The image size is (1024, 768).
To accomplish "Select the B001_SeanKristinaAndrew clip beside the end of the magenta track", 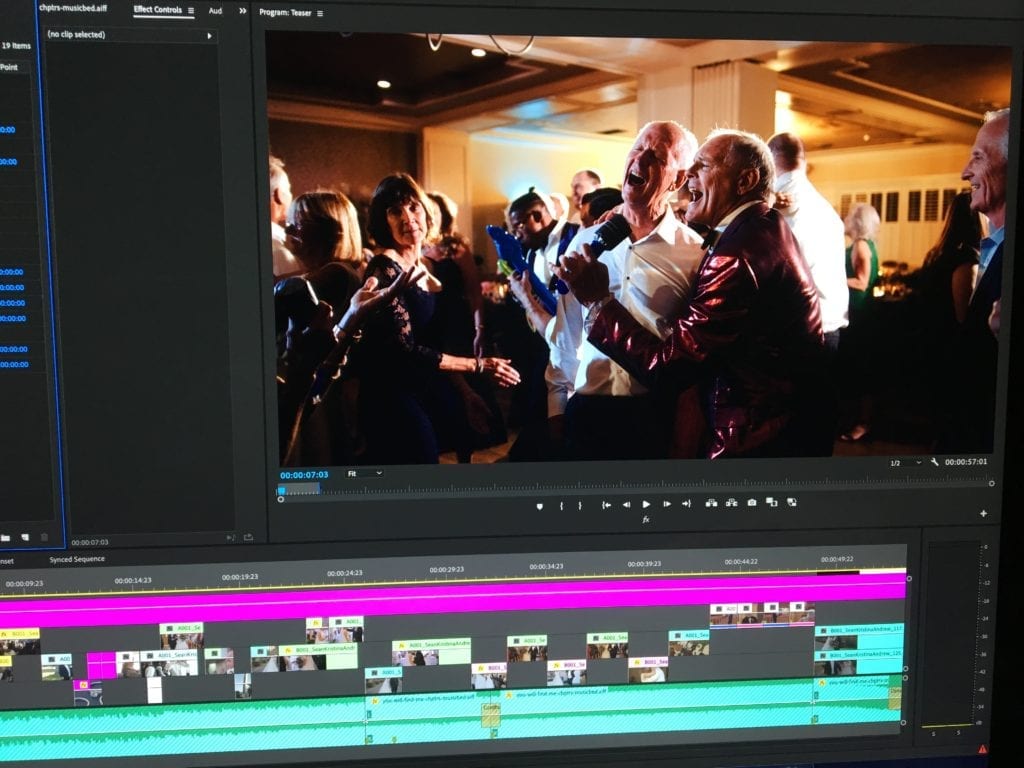I will click(x=859, y=637).
